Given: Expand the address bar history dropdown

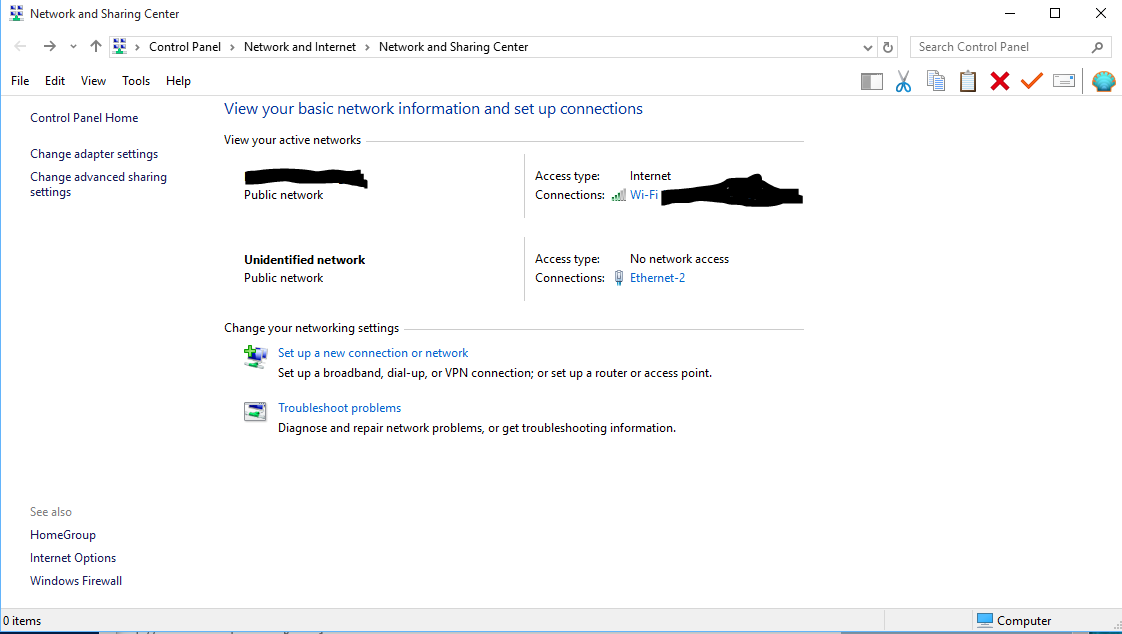Looking at the screenshot, I should (868, 48).
